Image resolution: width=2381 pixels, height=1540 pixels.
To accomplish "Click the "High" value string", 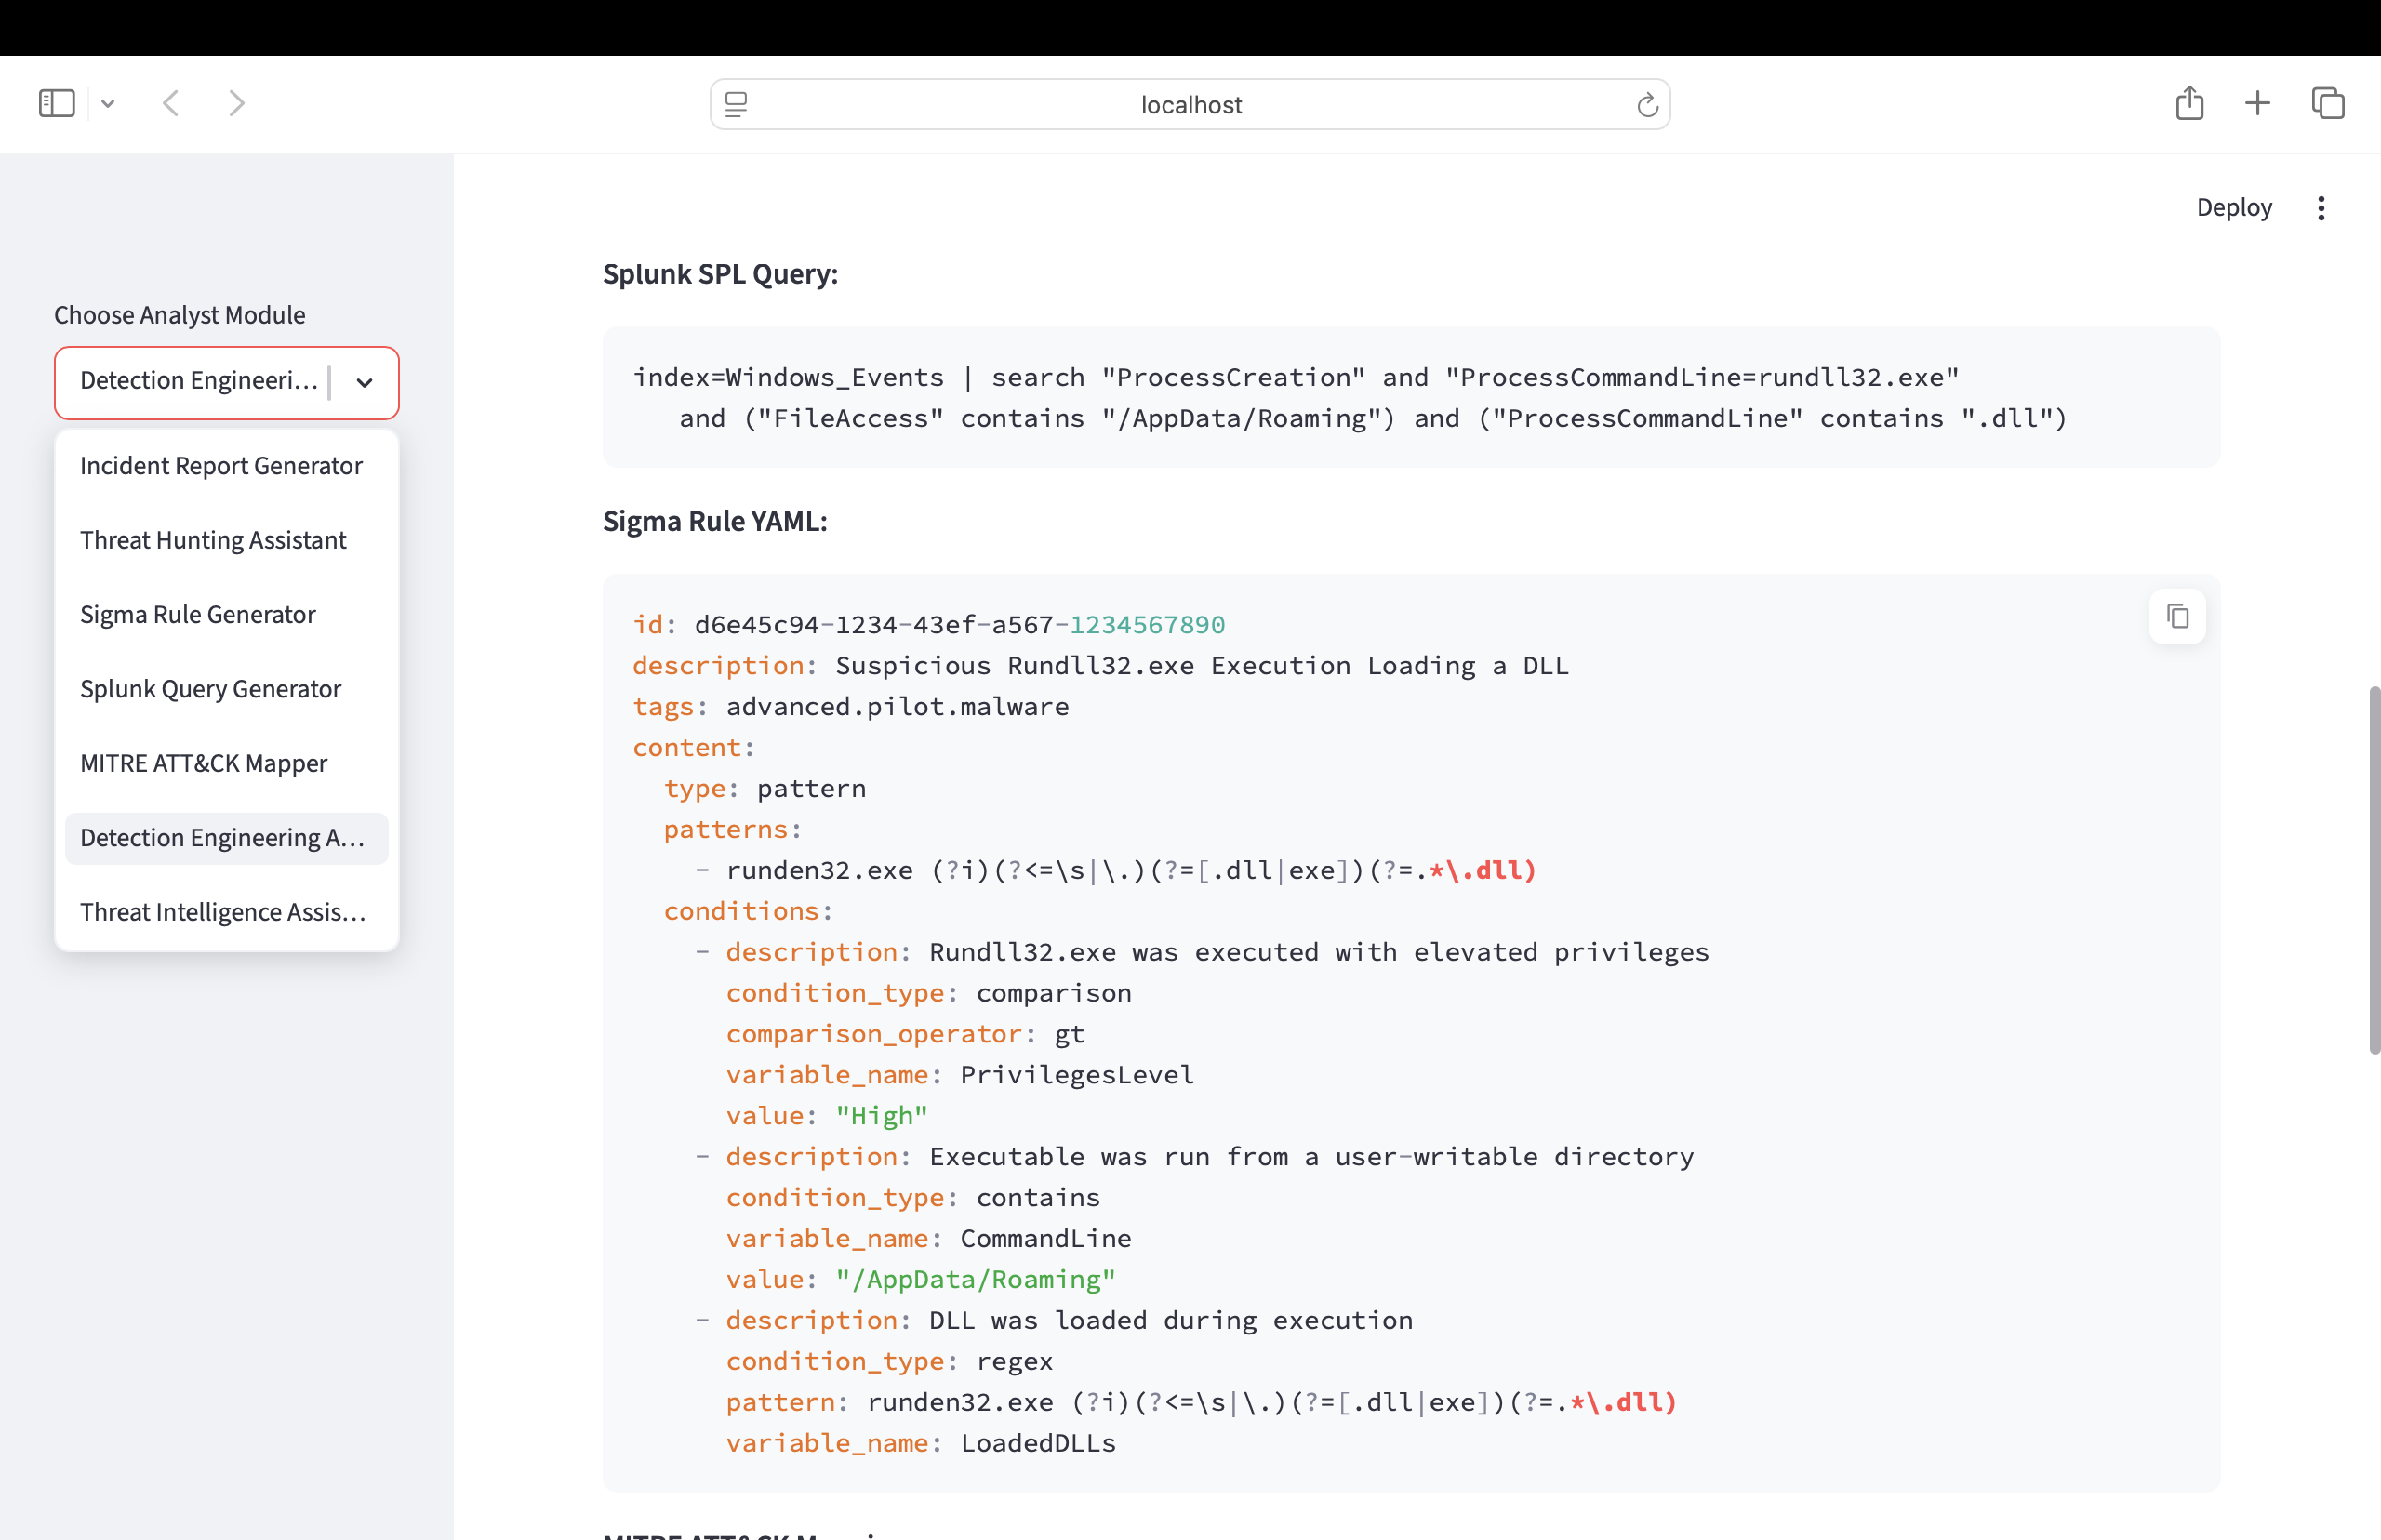I will [882, 1115].
